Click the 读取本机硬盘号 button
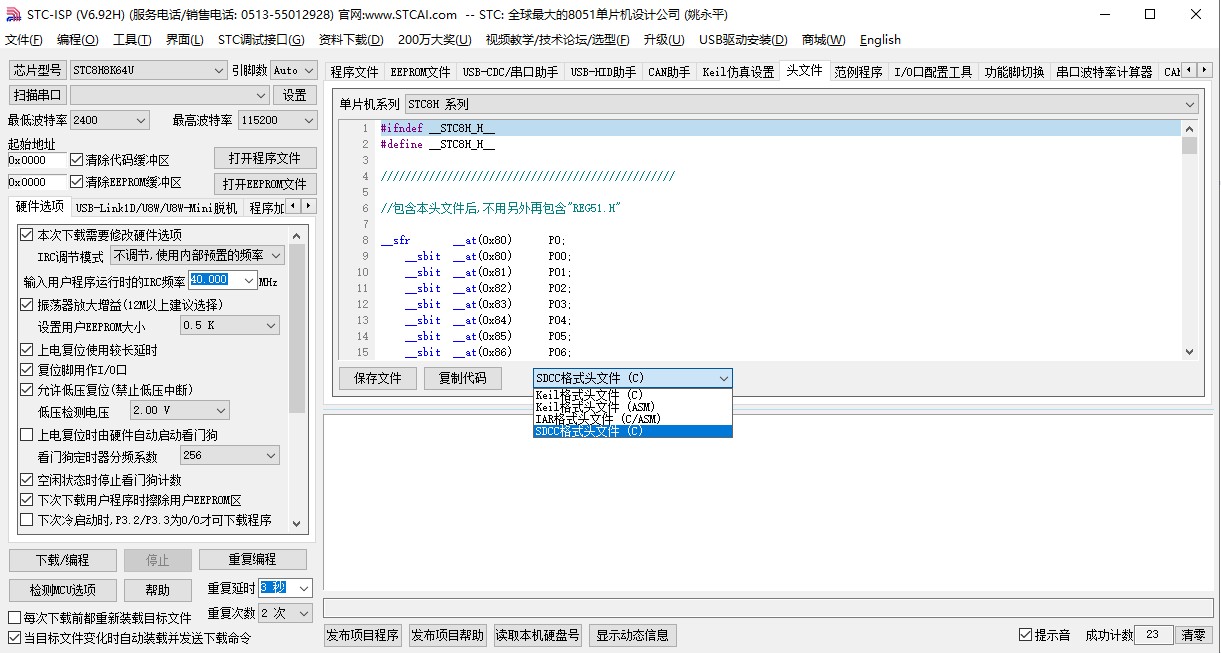 tap(538, 636)
